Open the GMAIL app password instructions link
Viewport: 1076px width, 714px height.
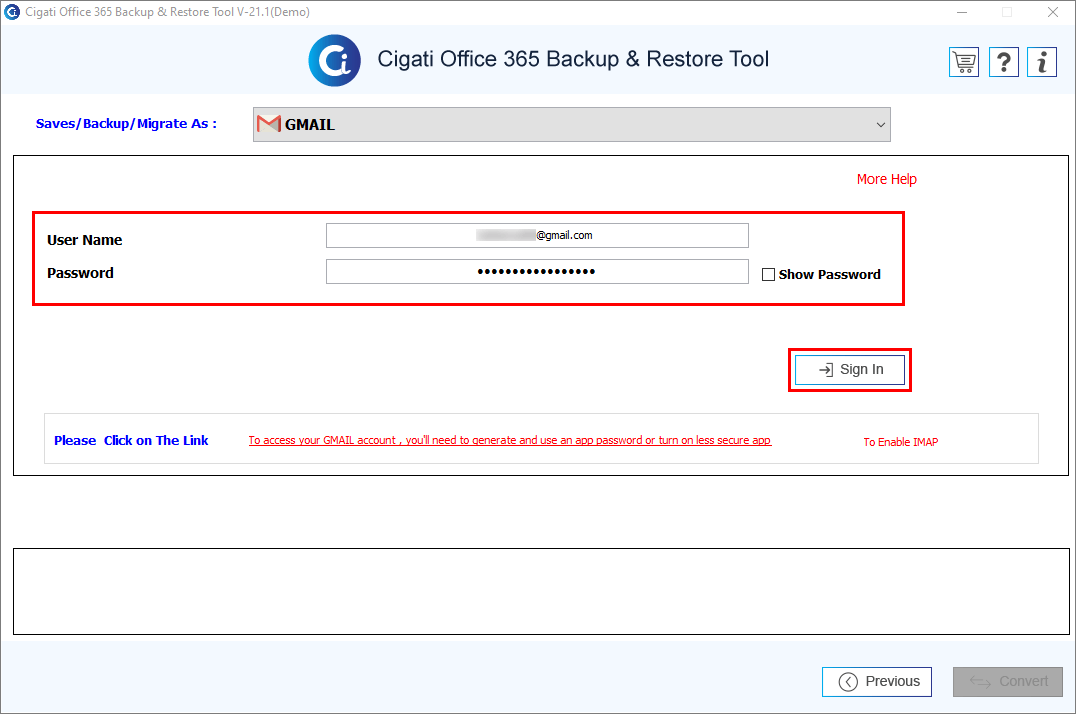[510, 440]
